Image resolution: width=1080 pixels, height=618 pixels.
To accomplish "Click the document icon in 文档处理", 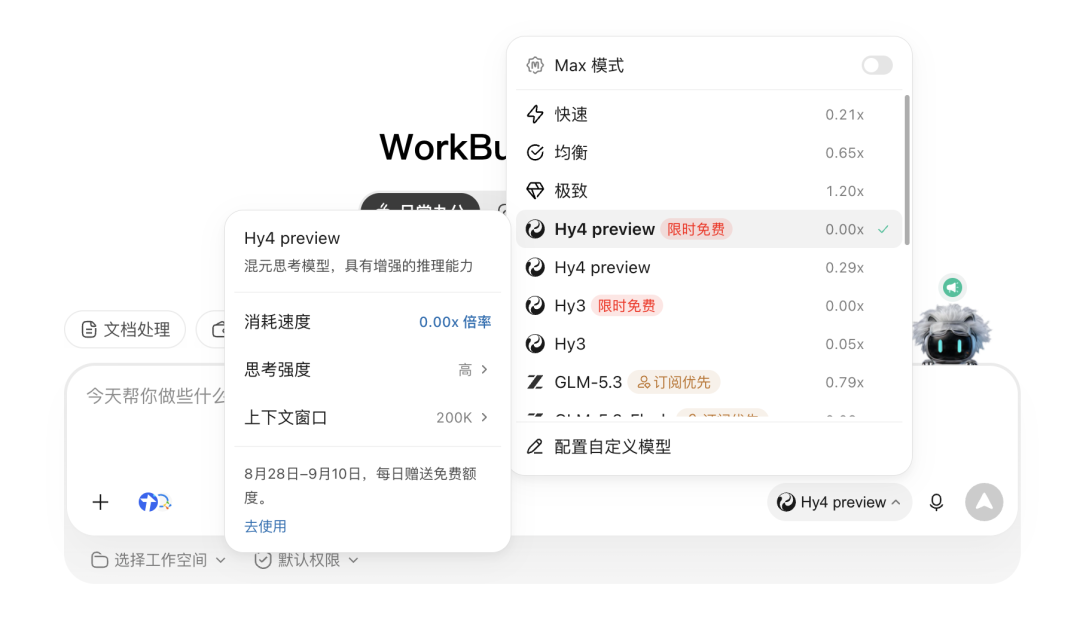I will click(89, 329).
